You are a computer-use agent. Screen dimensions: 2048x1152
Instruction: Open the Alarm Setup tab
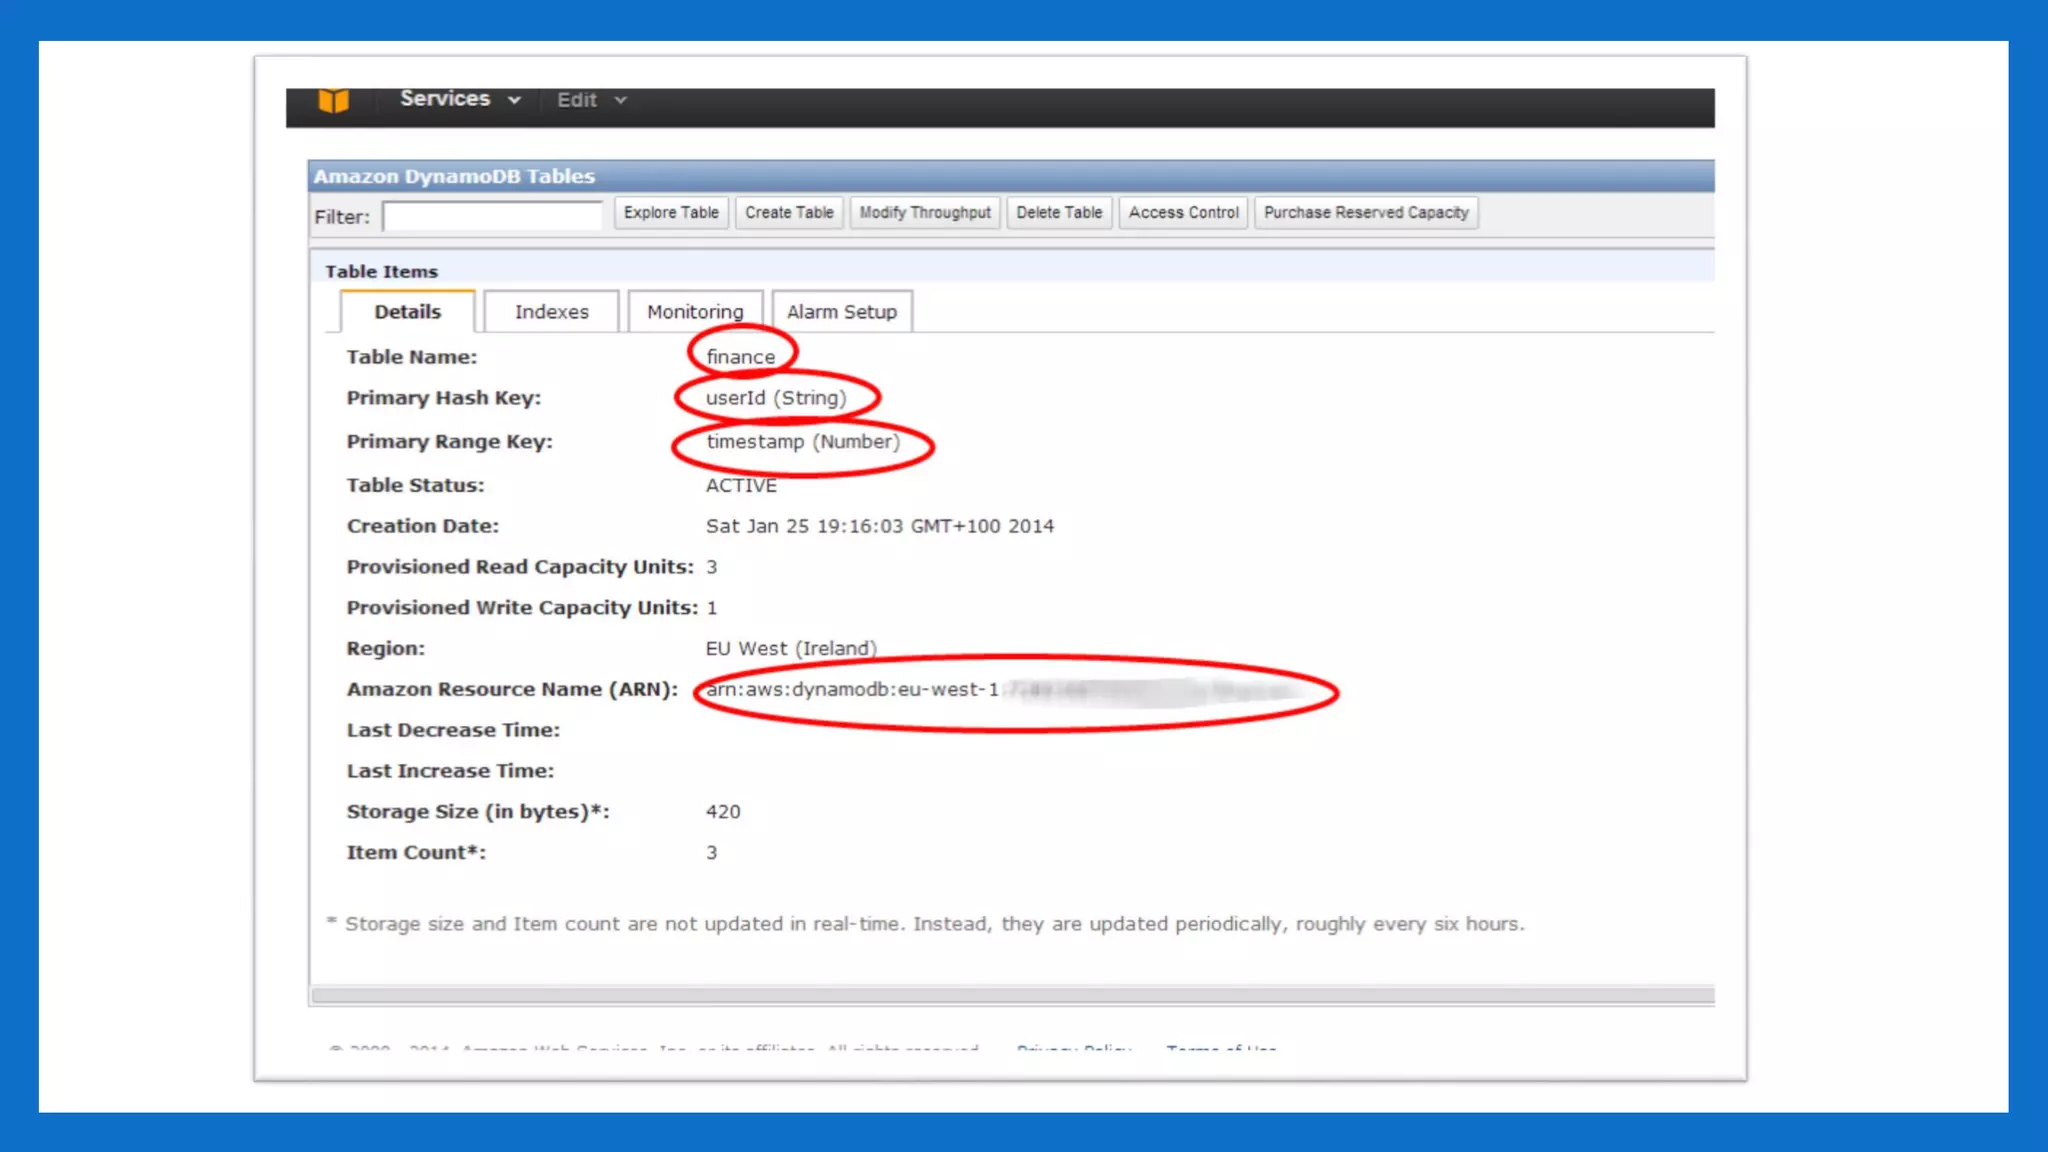[842, 312]
